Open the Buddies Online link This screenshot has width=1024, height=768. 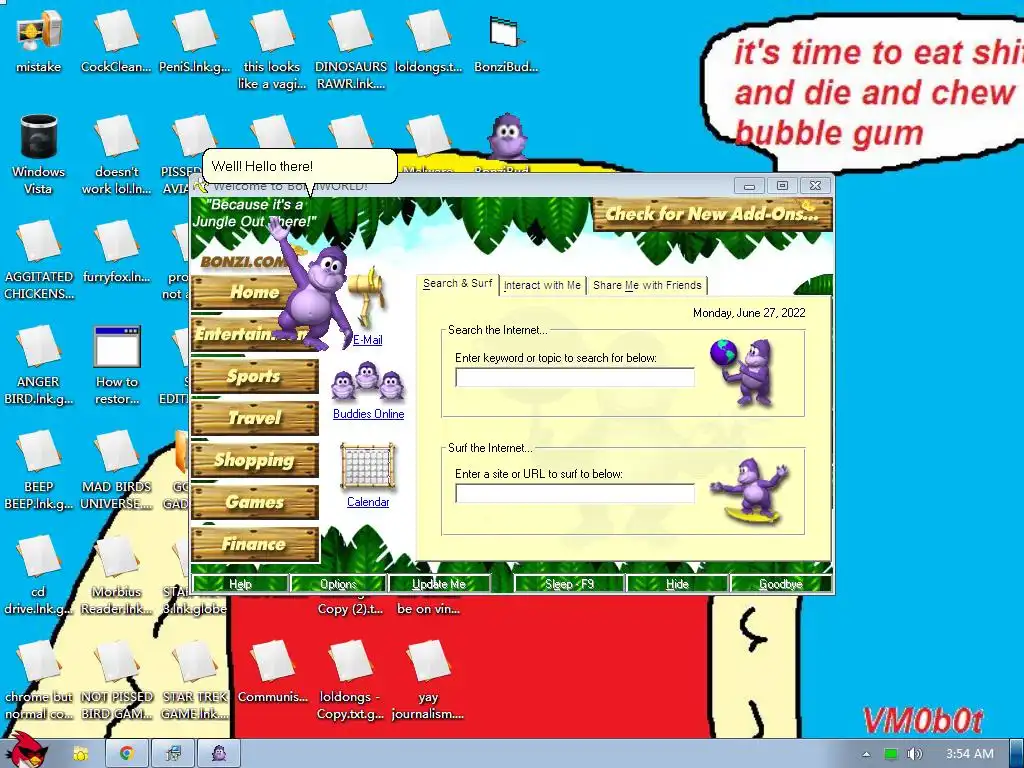(368, 414)
